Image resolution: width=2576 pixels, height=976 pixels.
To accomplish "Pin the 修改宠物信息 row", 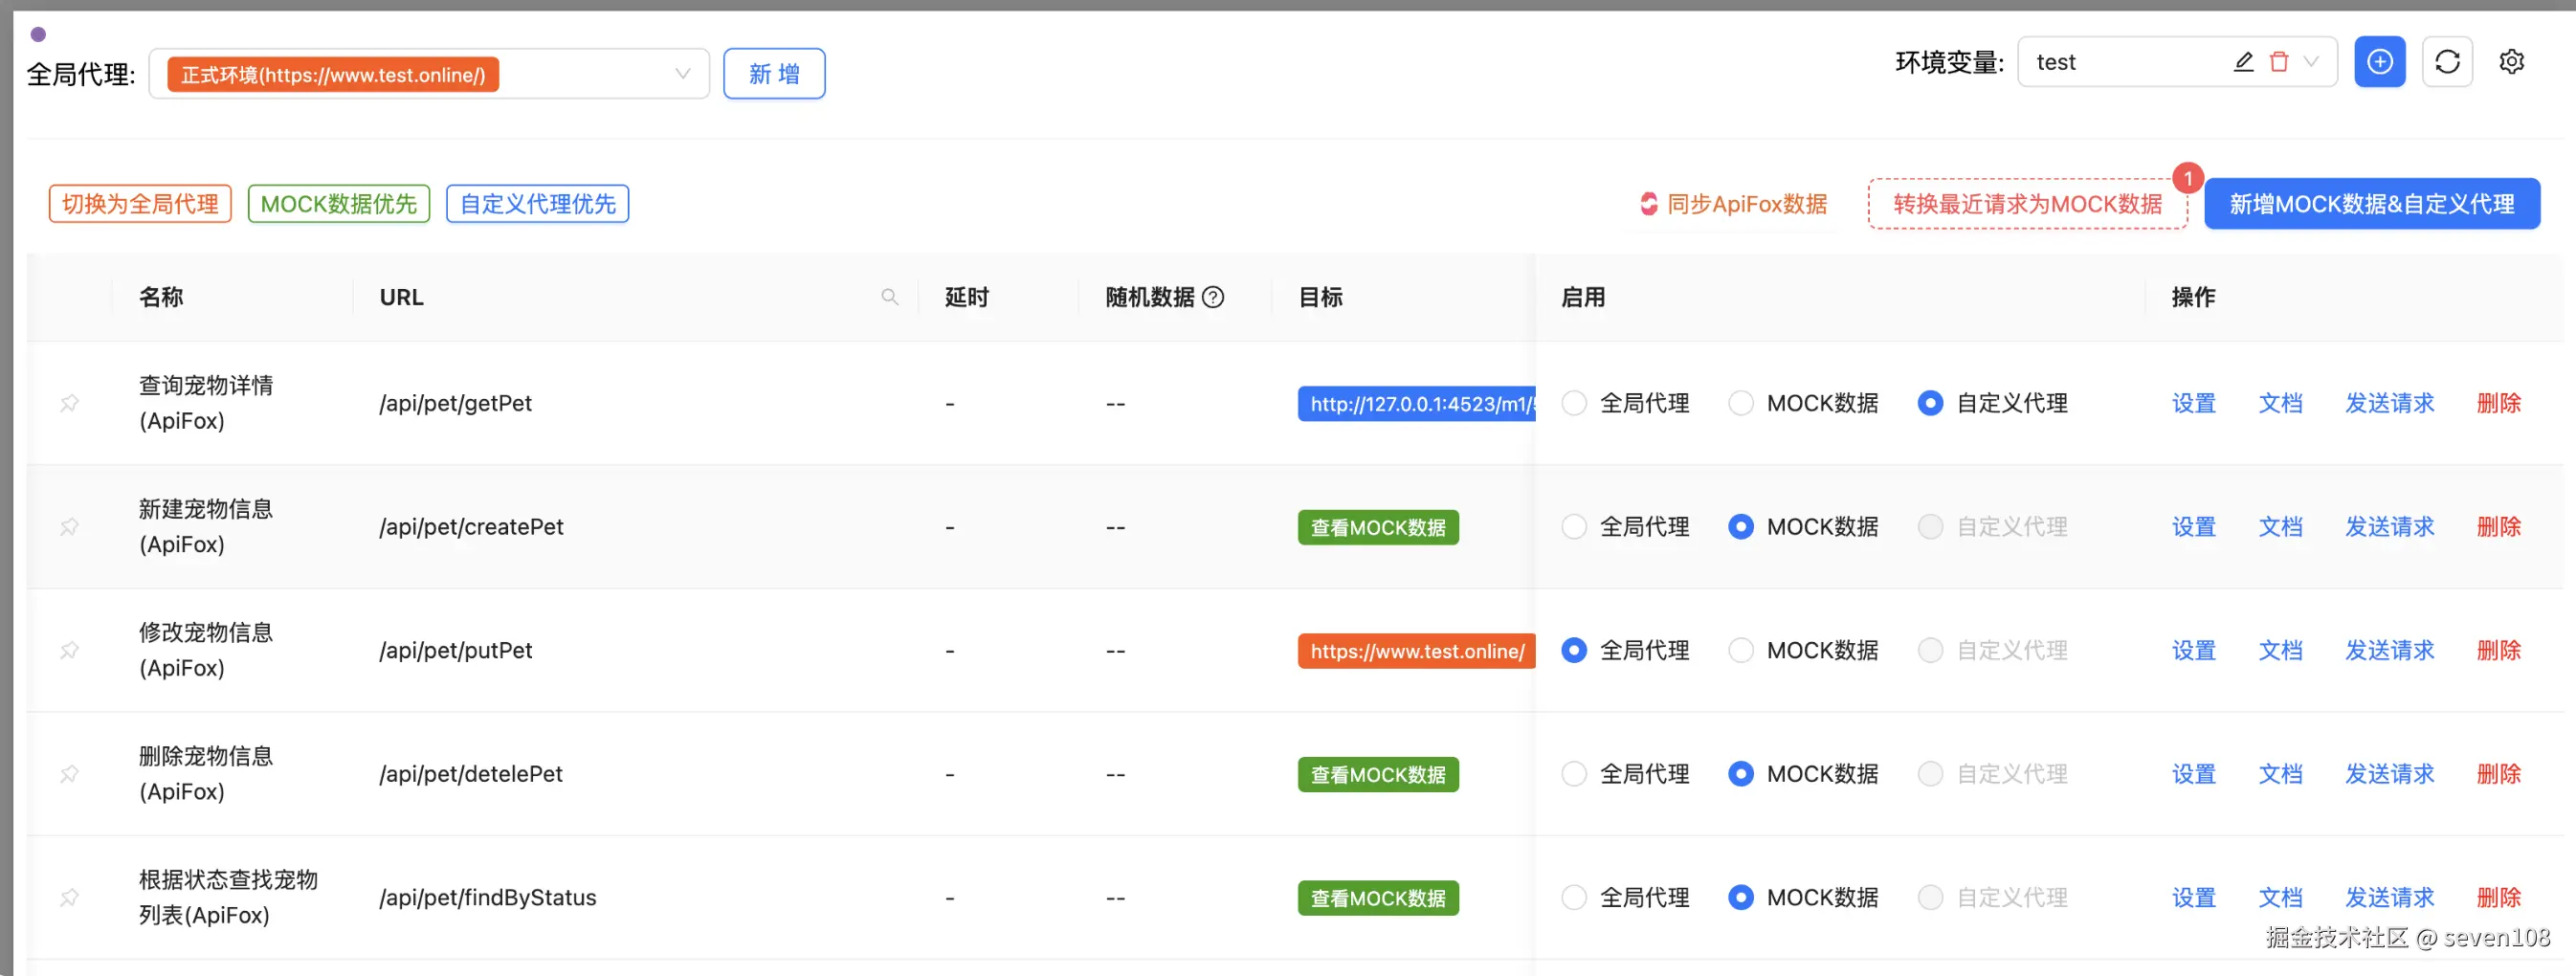I will (70, 650).
